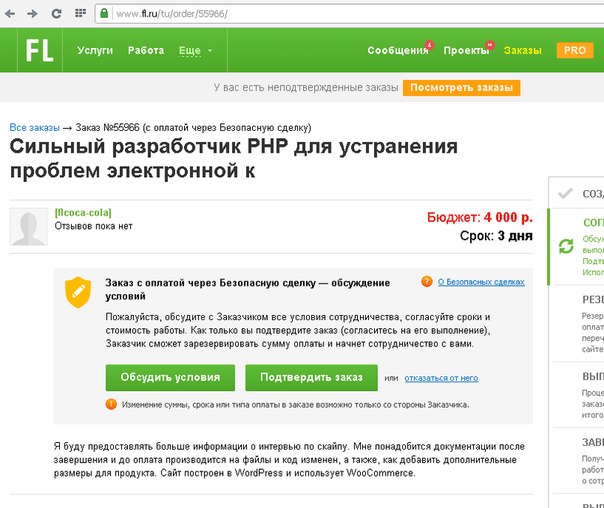Click the green refresh arrows status icon
This screenshot has height=508, width=604.
pyautogui.click(x=566, y=246)
